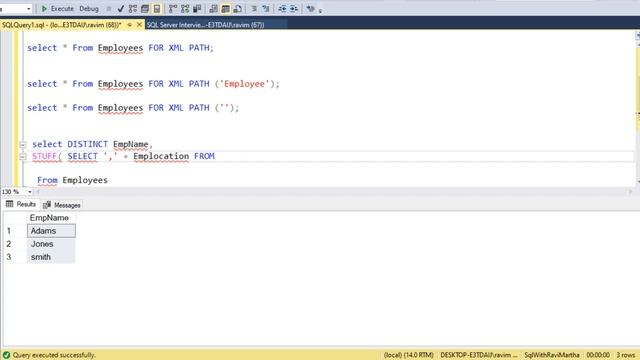This screenshot has width=640, height=360.
Task: Click the 3 rows count in the status bar
Action: point(626,355)
